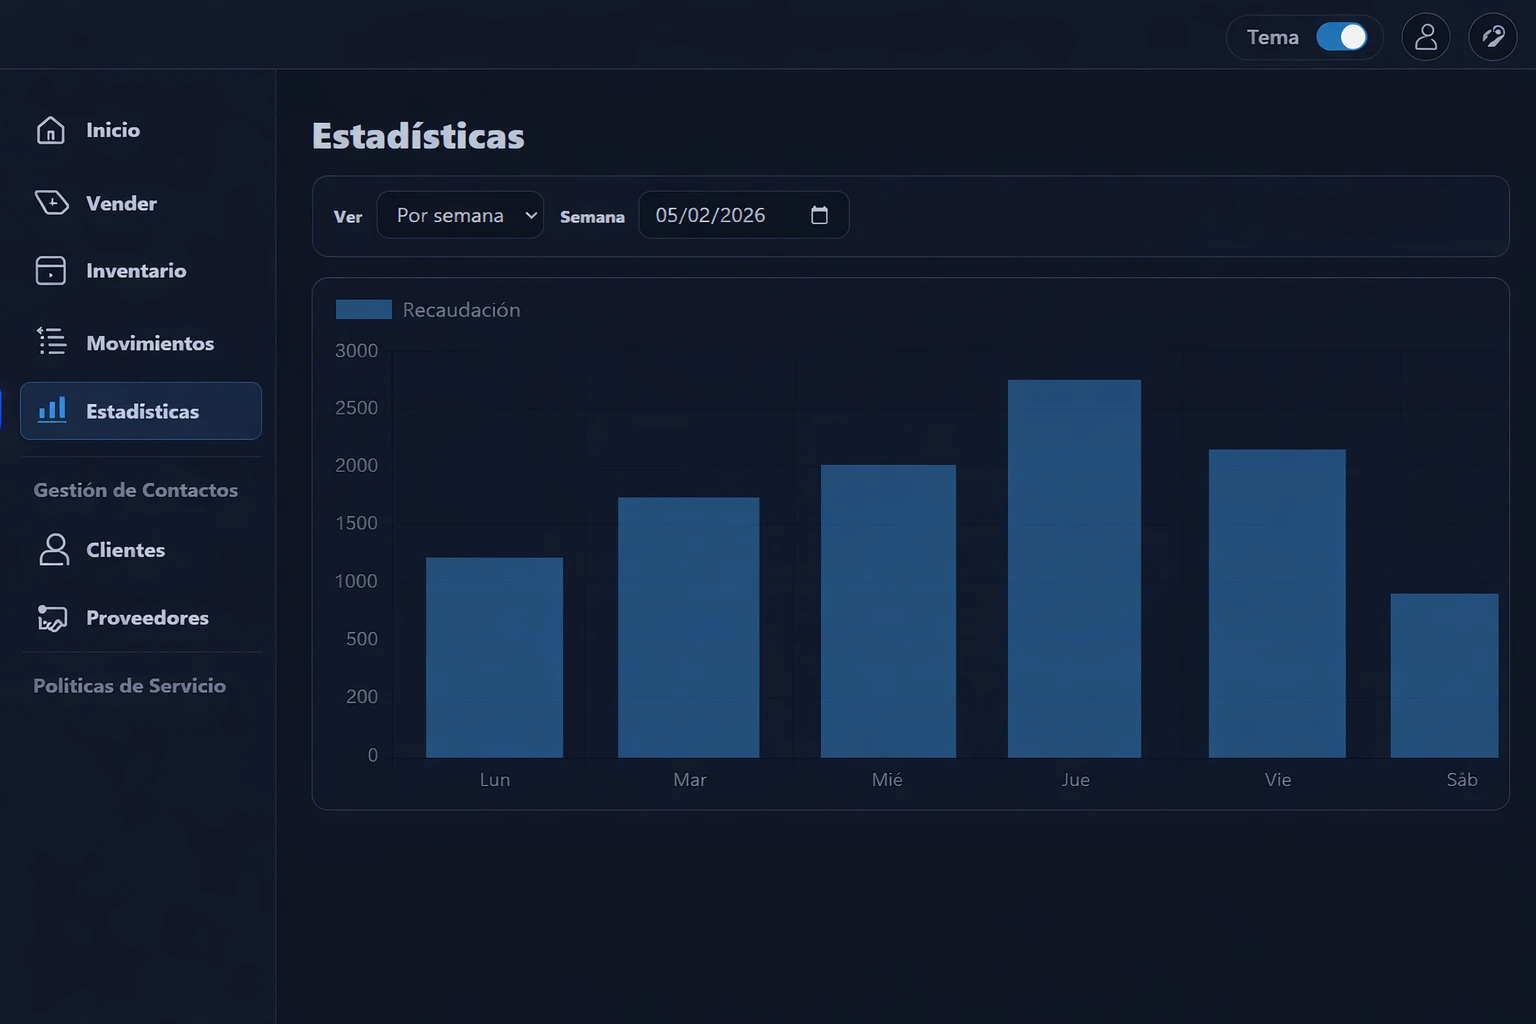This screenshot has height=1024, width=1536.
Task: Open Politicas de Servicio link
Action: [129, 686]
